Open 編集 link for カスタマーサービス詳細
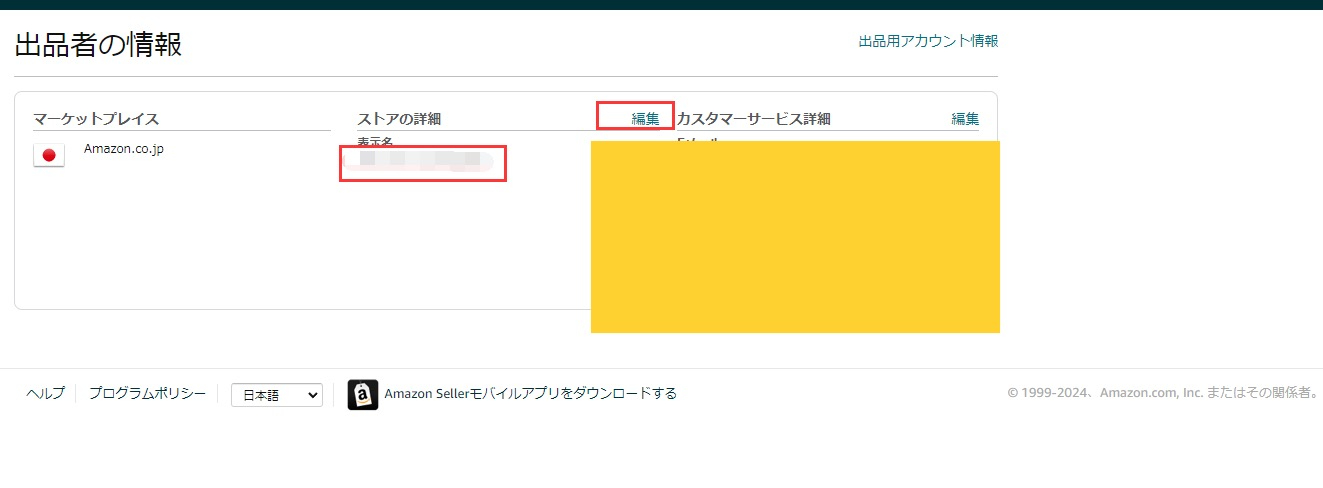Viewport: 1323px width, 488px height. click(964, 118)
